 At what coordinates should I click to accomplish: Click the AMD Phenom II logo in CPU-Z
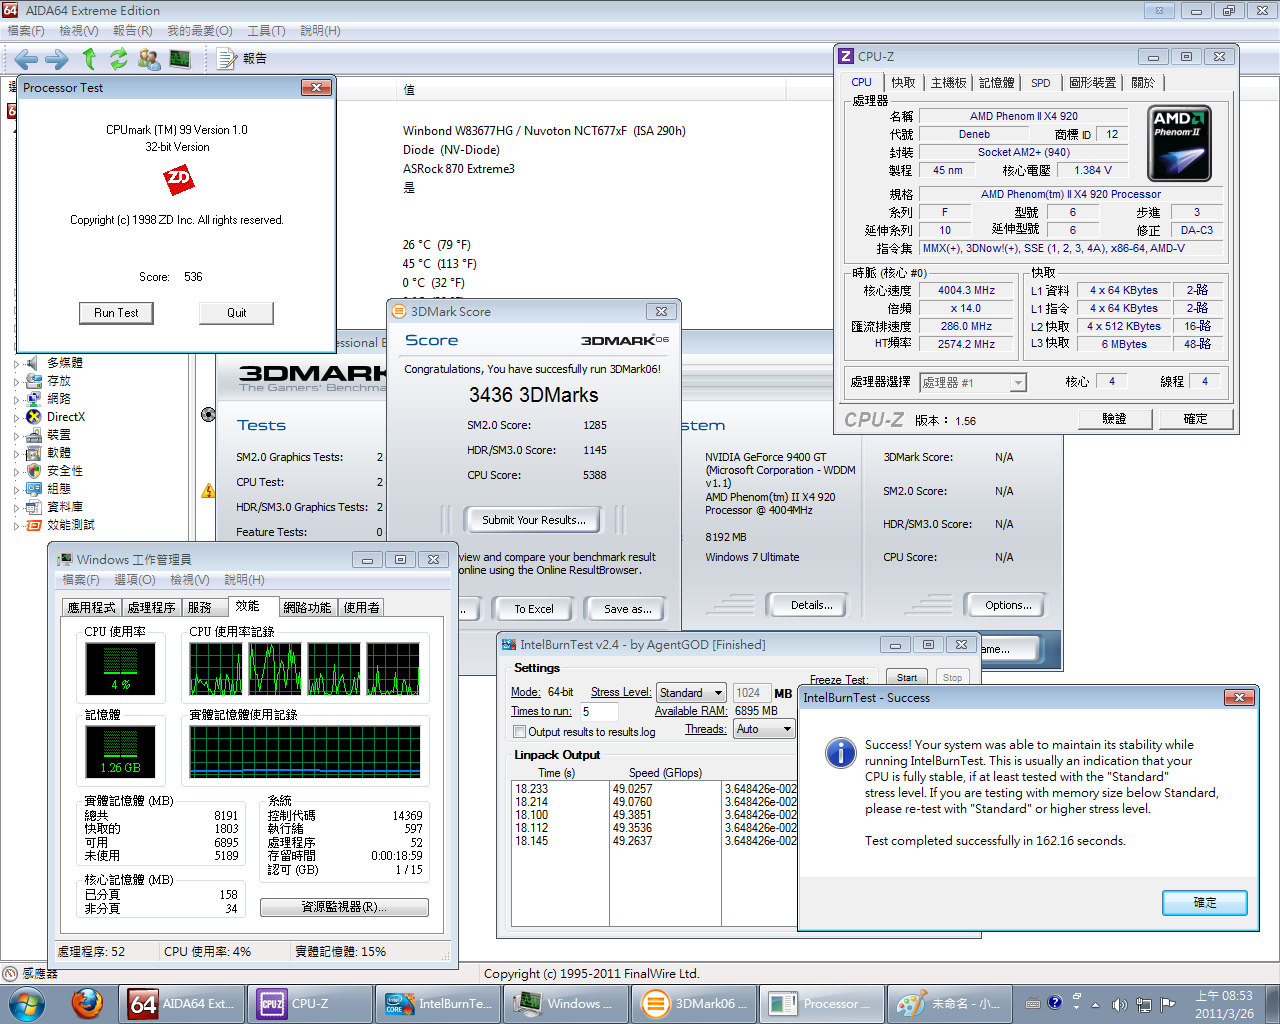coord(1179,143)
